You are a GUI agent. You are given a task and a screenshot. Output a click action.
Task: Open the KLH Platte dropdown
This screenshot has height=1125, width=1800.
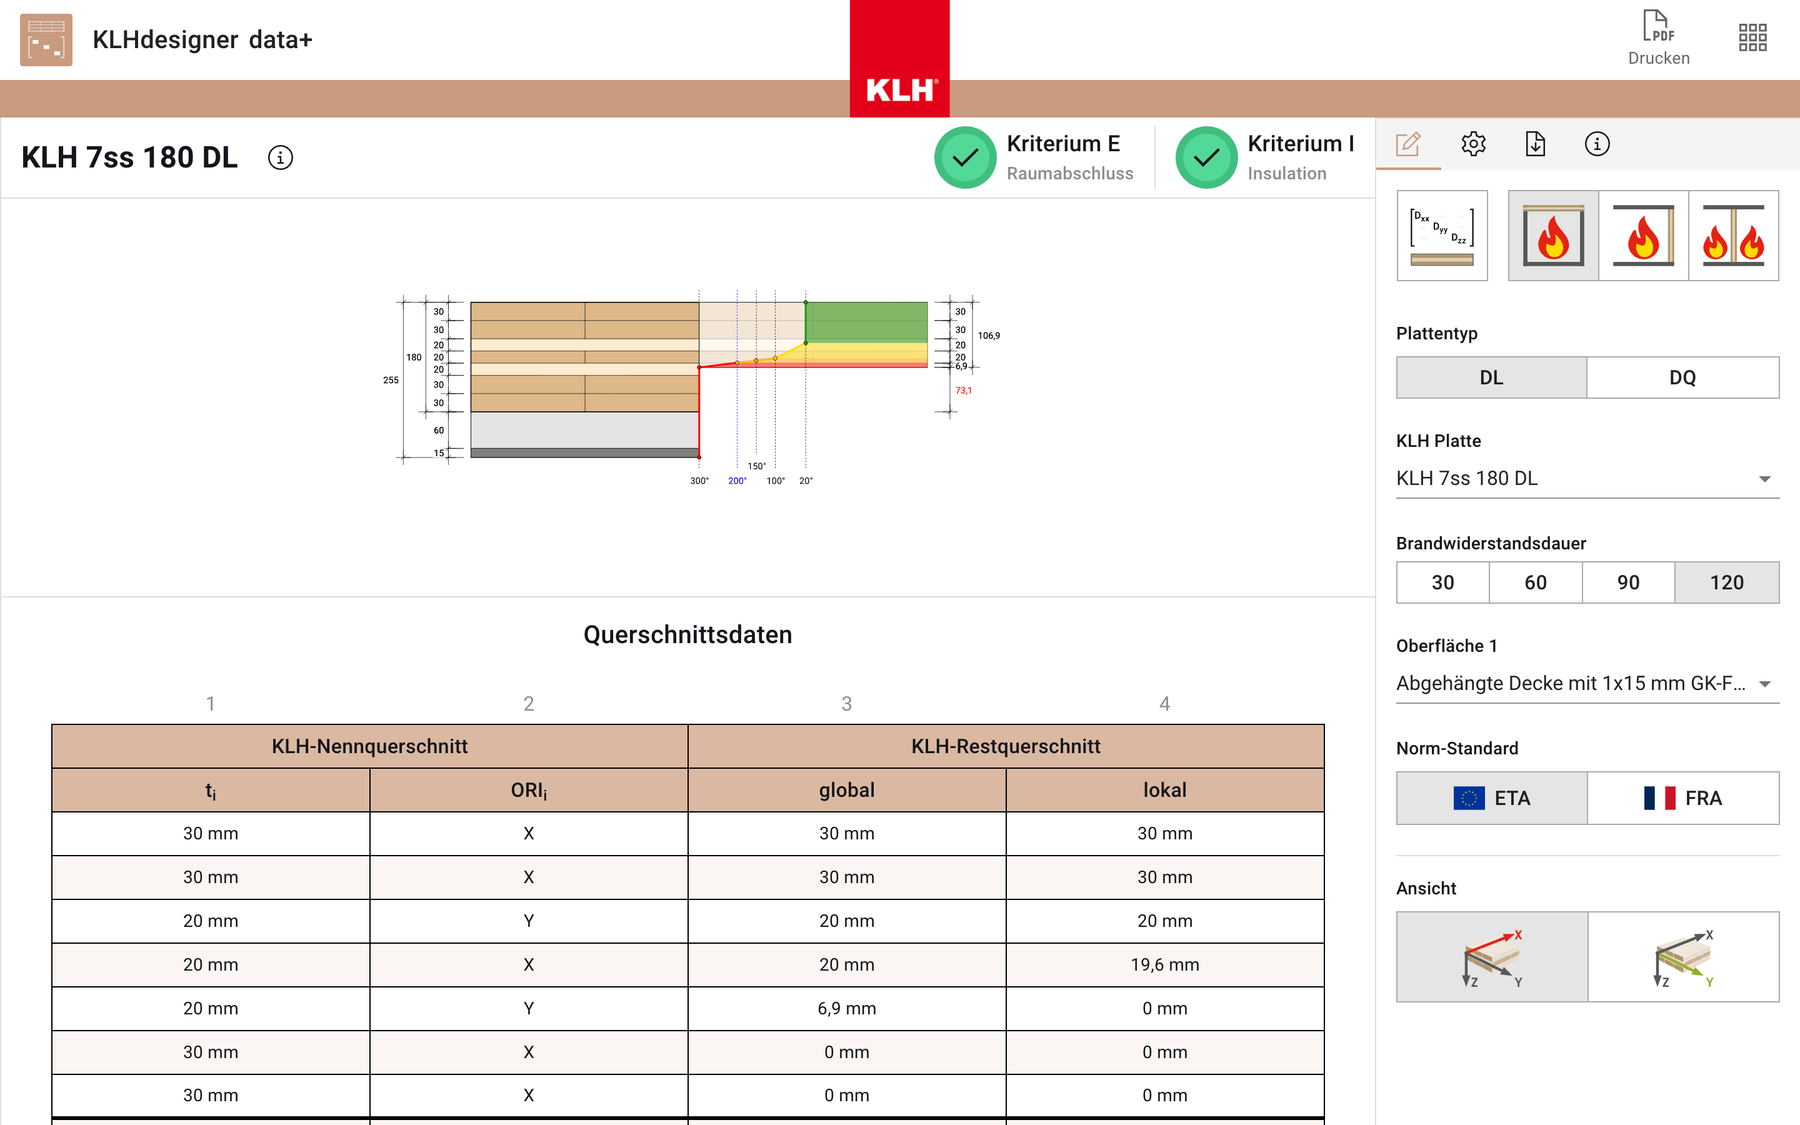tap(1587, 478)
